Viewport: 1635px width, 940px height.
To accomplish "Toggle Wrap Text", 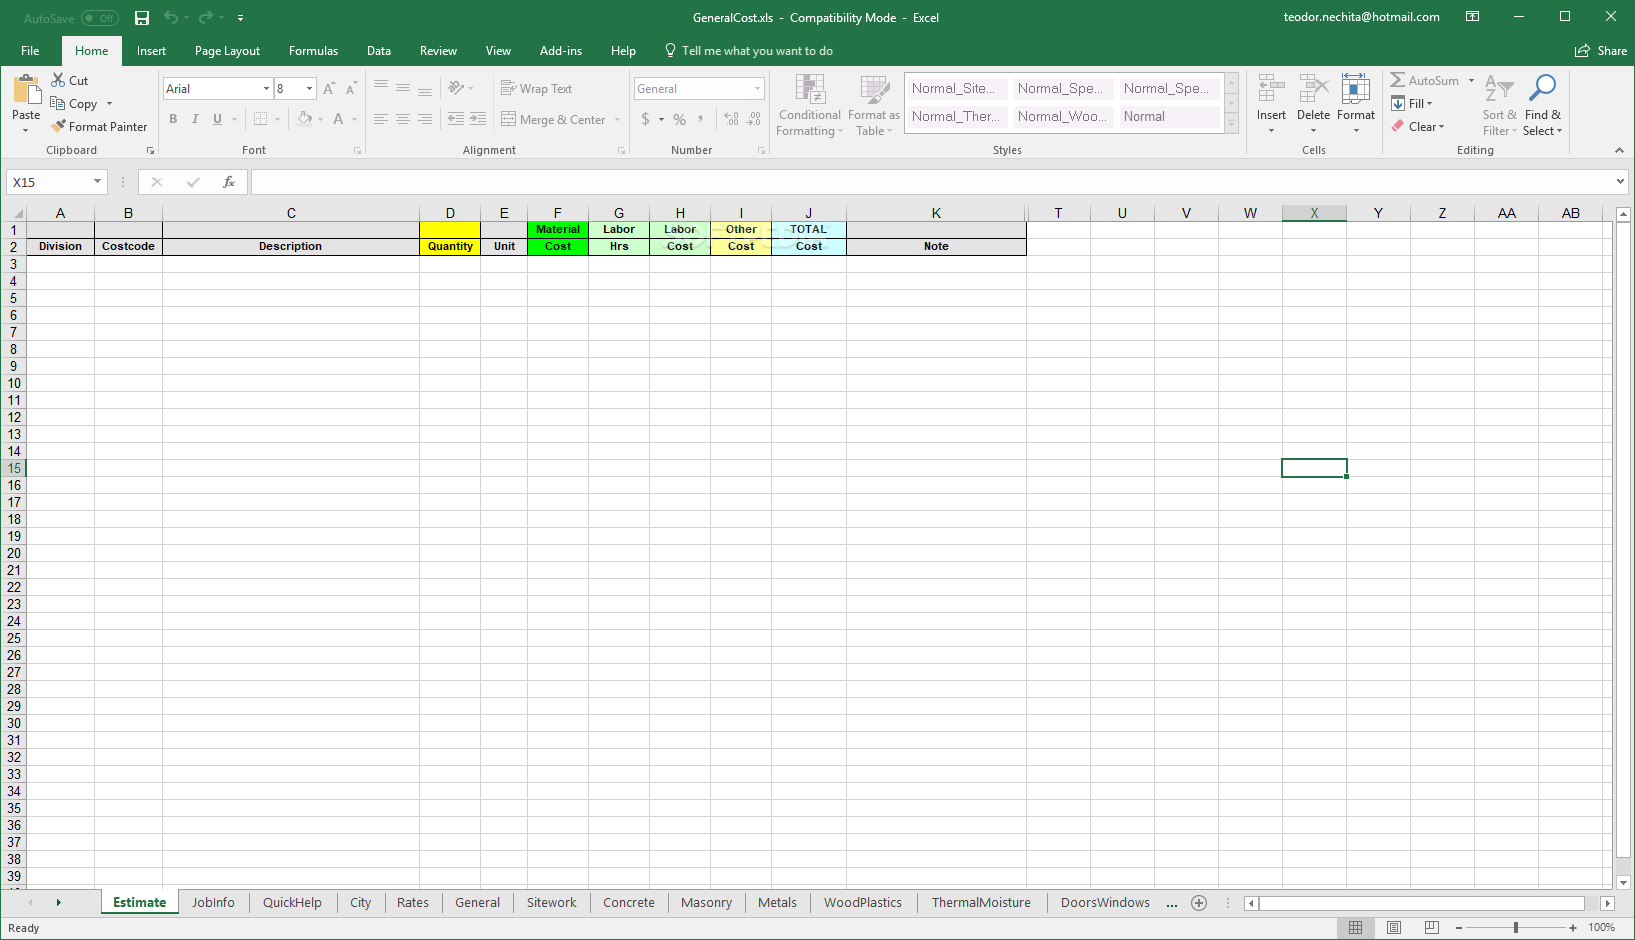I will click(x=536, y=89).
